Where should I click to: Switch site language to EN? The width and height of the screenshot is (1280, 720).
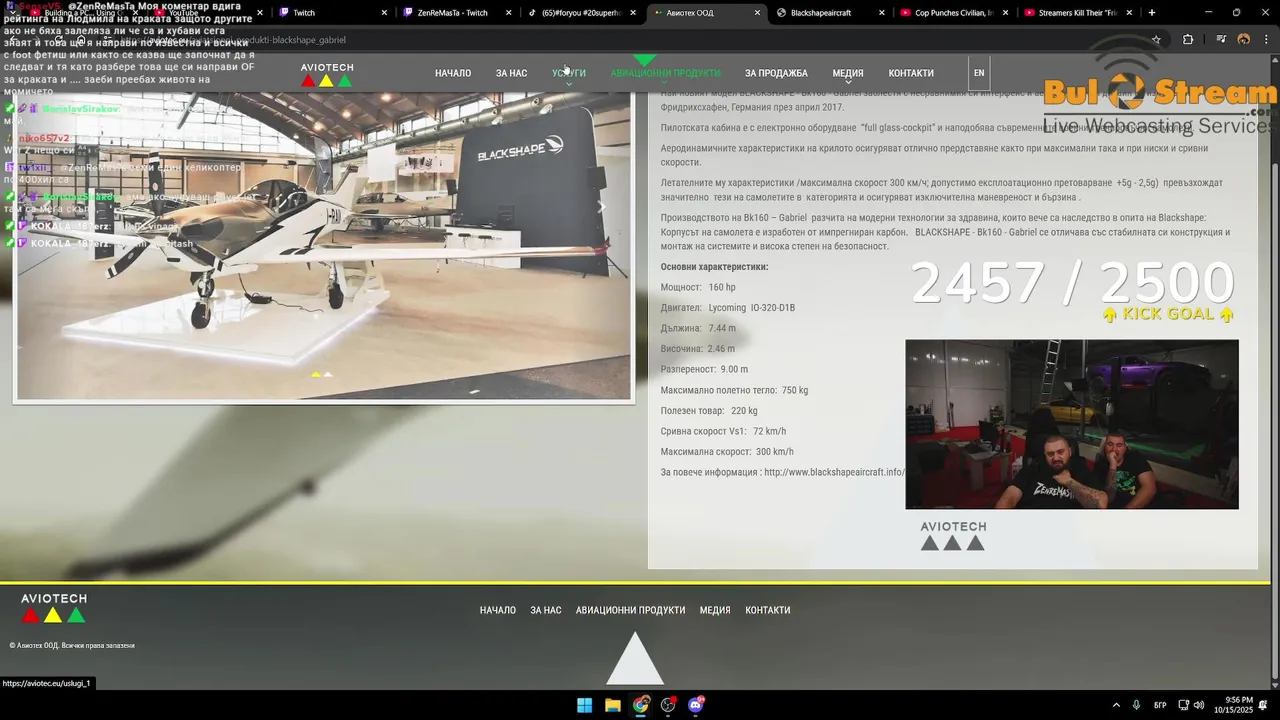979,73
